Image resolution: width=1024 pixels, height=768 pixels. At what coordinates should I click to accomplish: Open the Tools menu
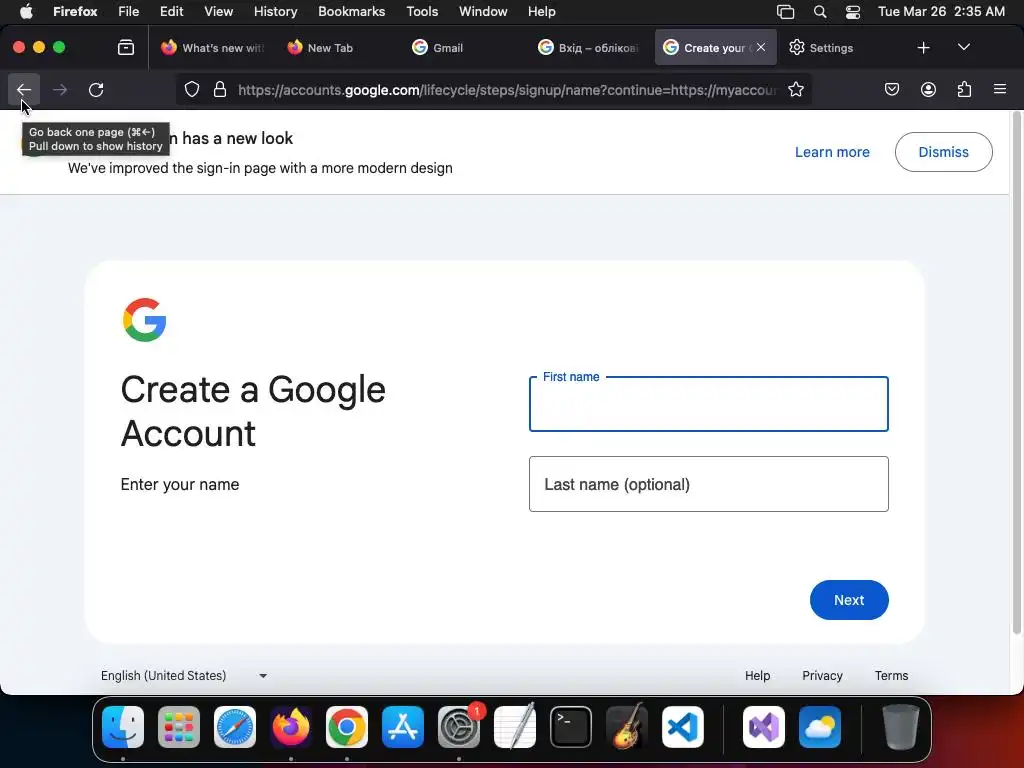(x=422, y=11)
